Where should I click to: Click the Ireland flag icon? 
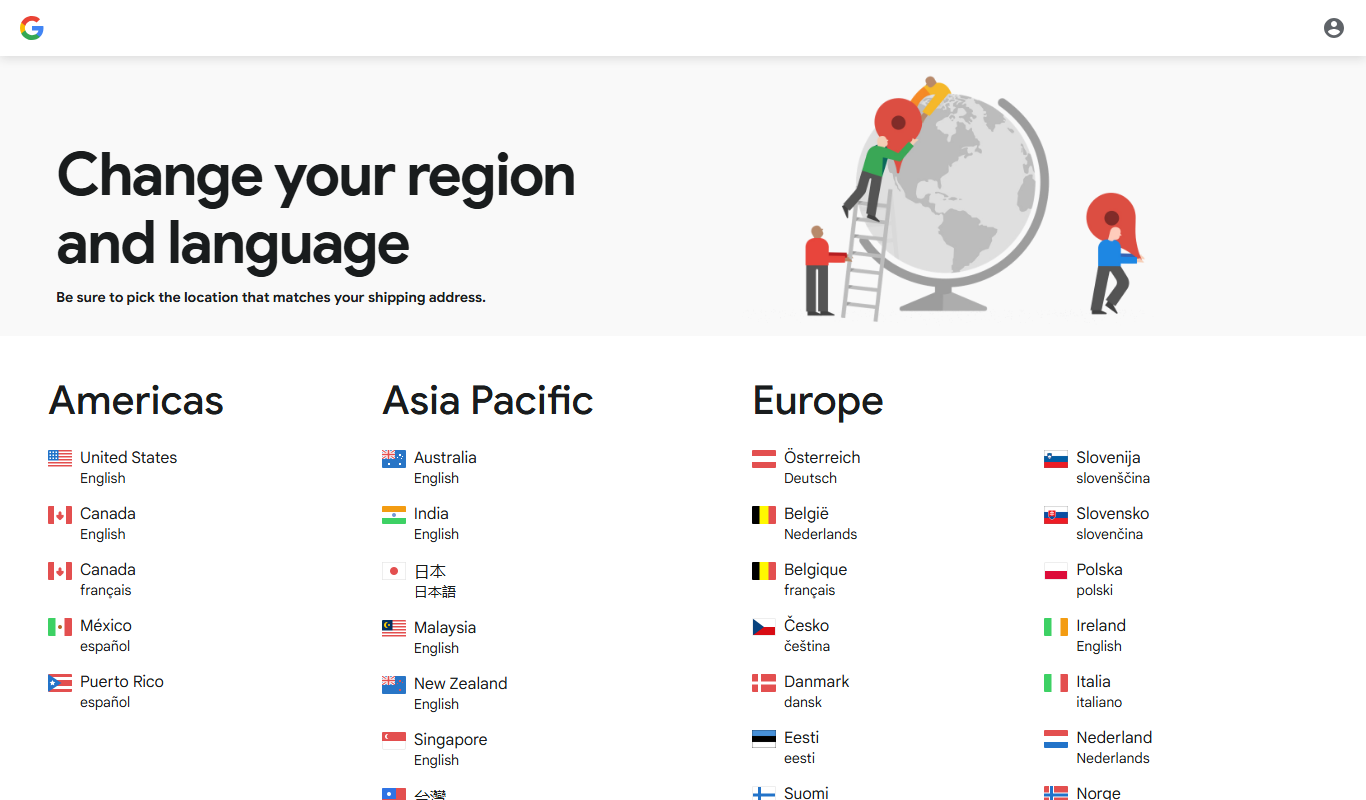pyautogui.click(x=1056, y=626)
